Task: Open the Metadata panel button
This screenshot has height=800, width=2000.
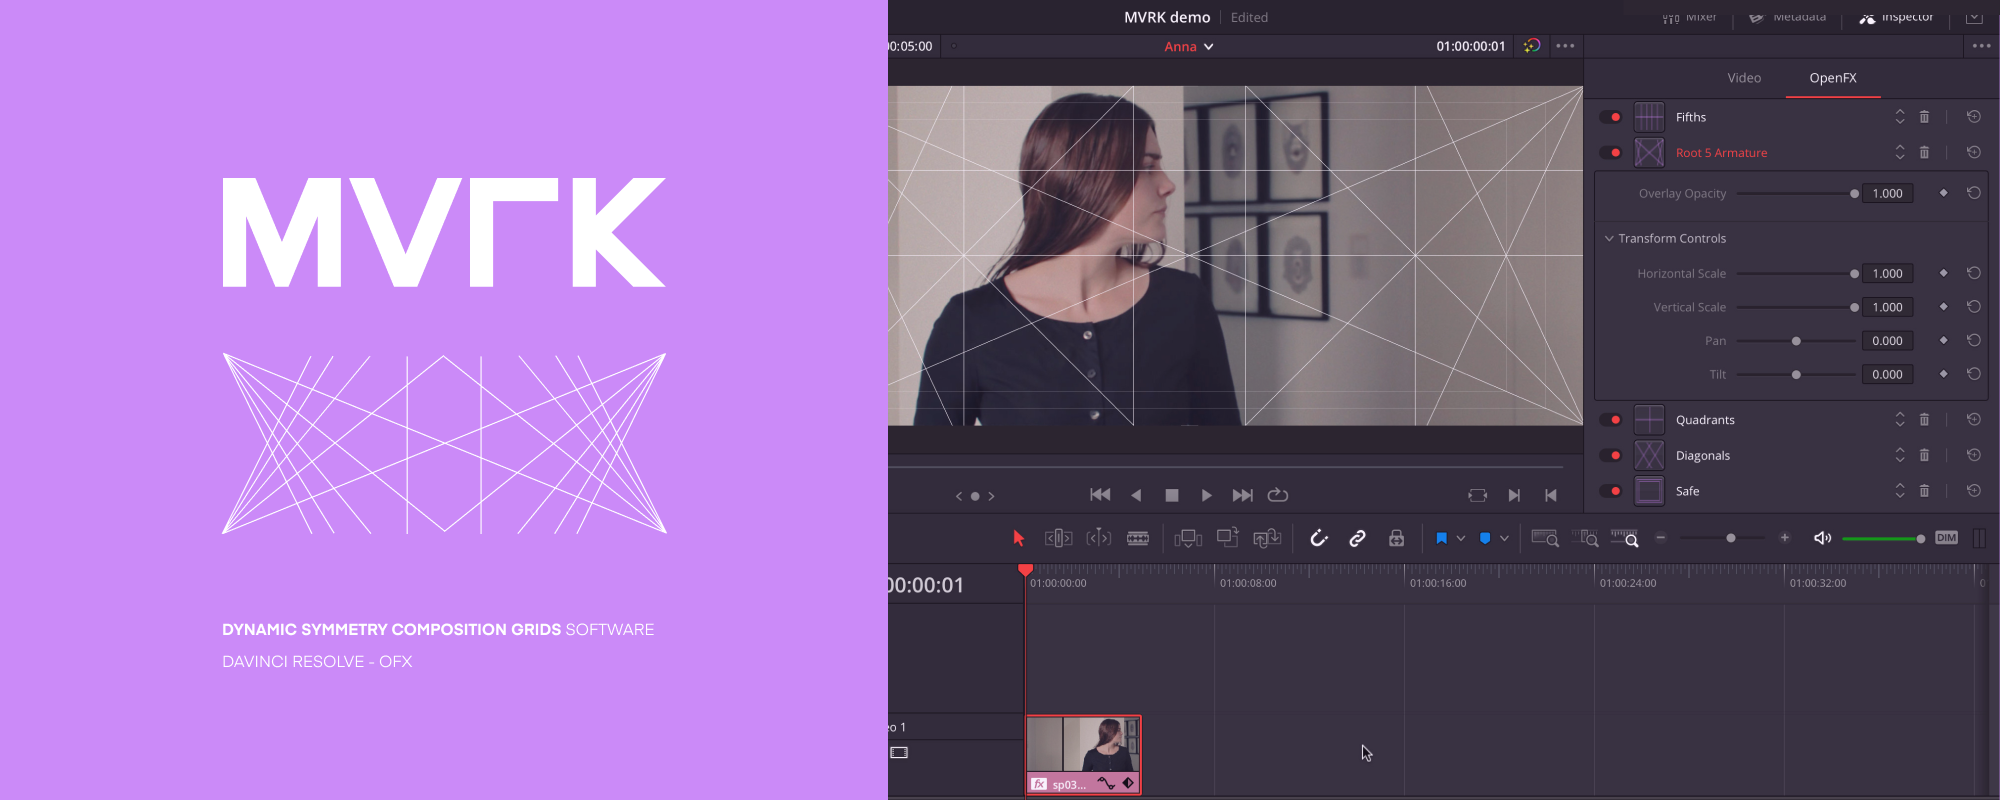Action: [x=1787, y=17]
